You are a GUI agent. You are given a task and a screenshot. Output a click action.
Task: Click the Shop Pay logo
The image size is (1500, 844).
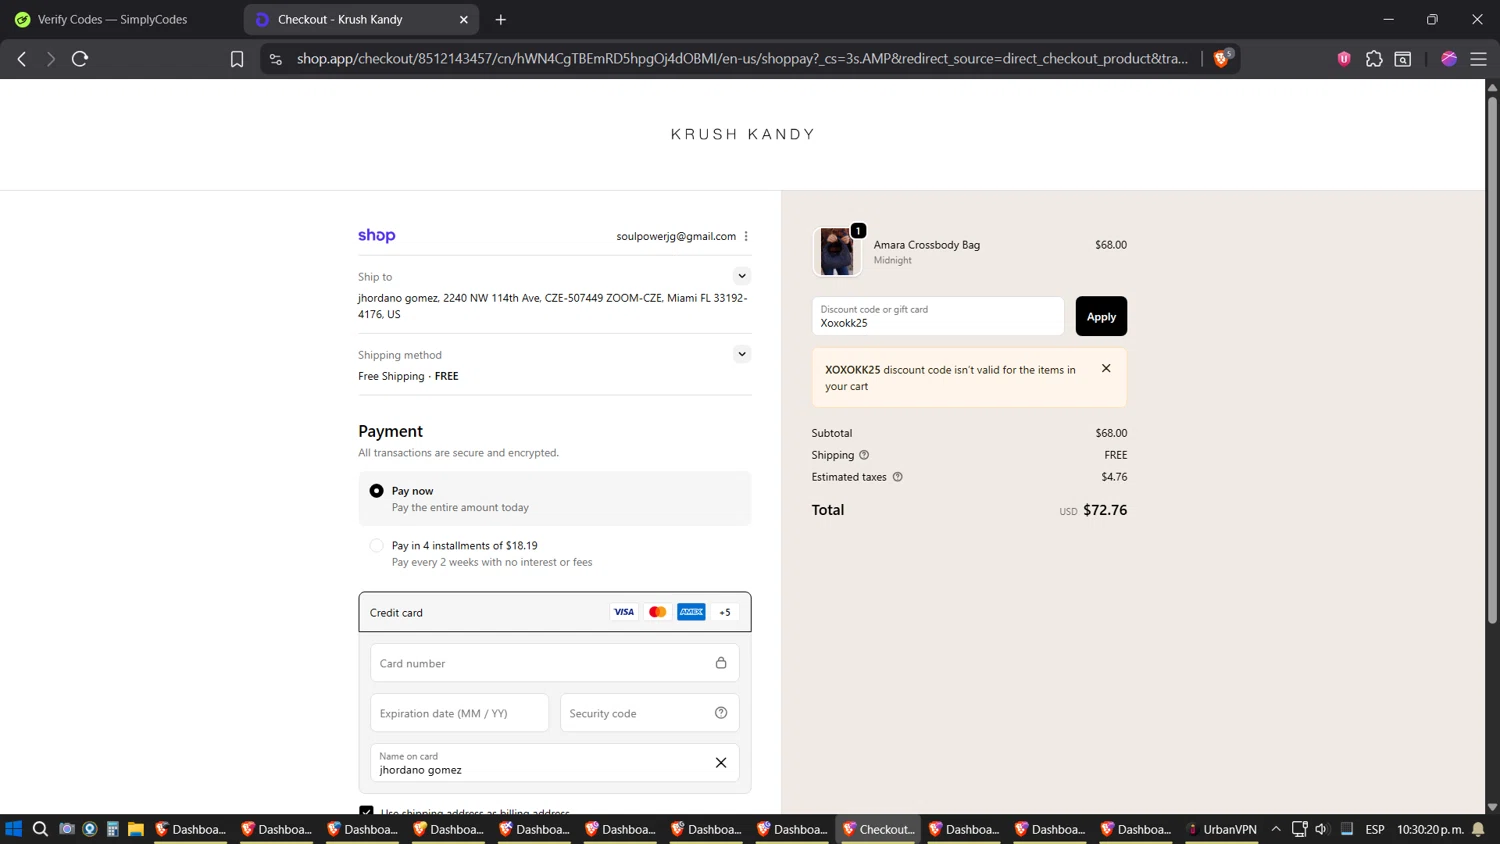[x=377, y=235]
